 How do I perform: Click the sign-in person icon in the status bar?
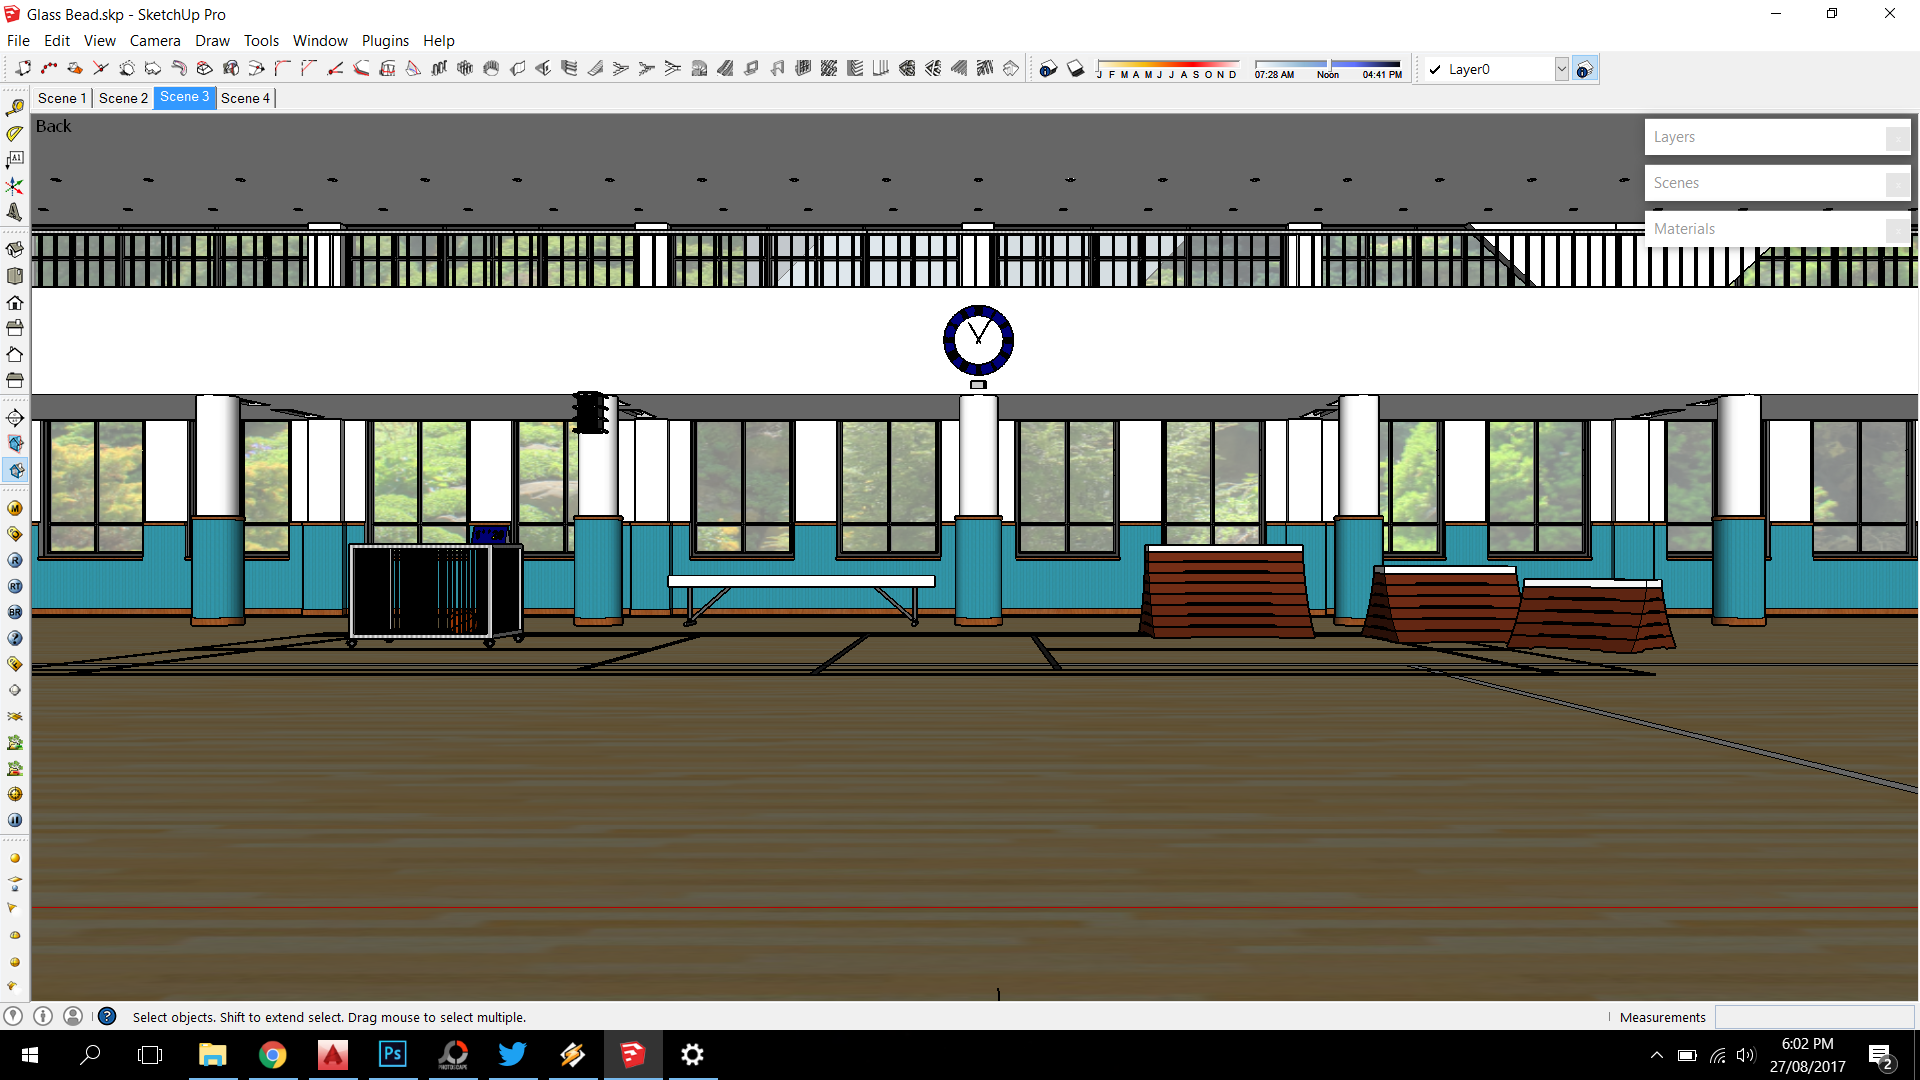click(x=73, y=1016)
